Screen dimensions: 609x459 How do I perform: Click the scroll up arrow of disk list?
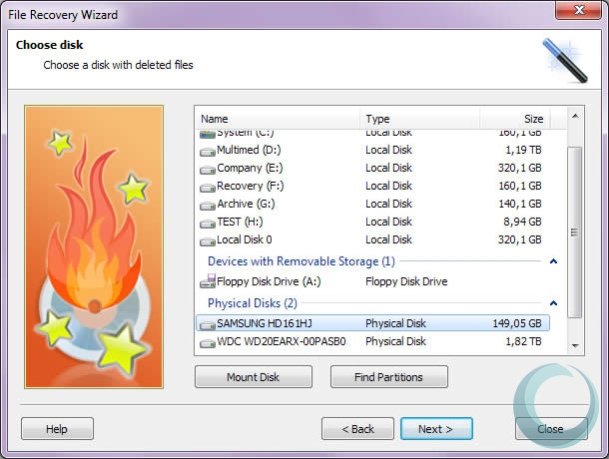575,116
